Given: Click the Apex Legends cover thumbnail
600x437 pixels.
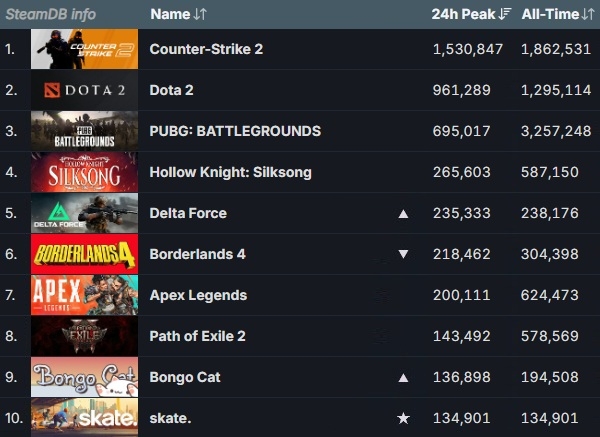Looking at the screenshot, I should click(84, 295).
